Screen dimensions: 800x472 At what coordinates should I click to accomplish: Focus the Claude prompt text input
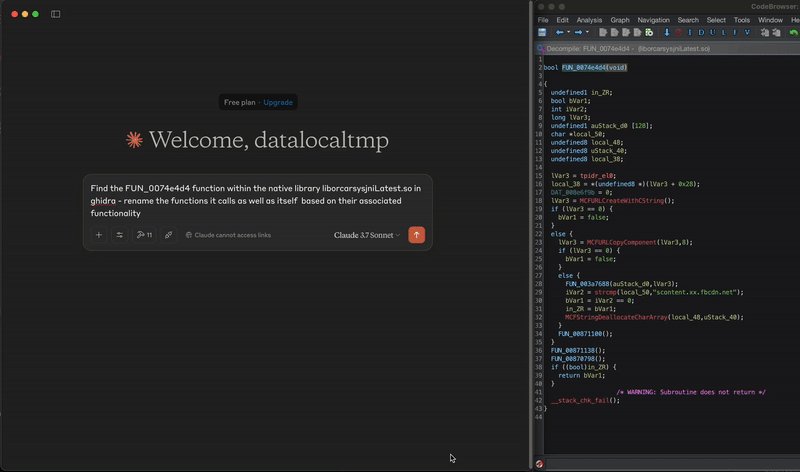point(257,201)
